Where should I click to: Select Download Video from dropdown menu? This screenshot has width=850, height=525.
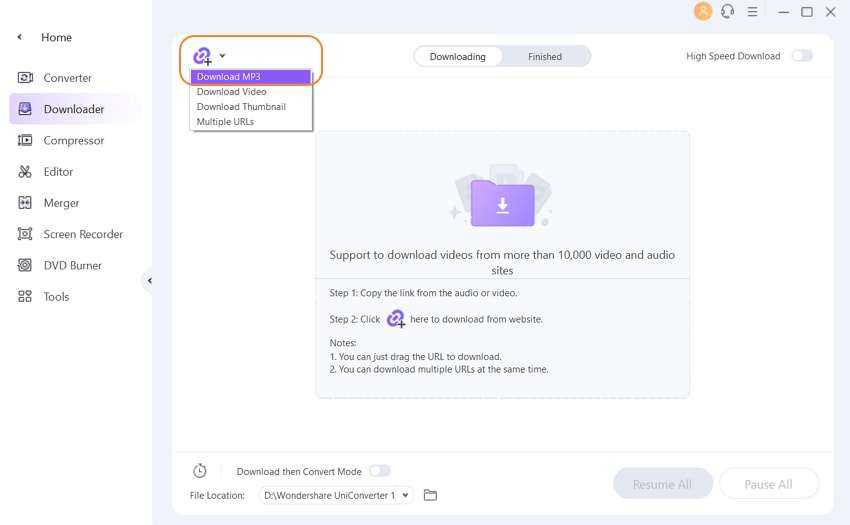(x=231, y=92)
